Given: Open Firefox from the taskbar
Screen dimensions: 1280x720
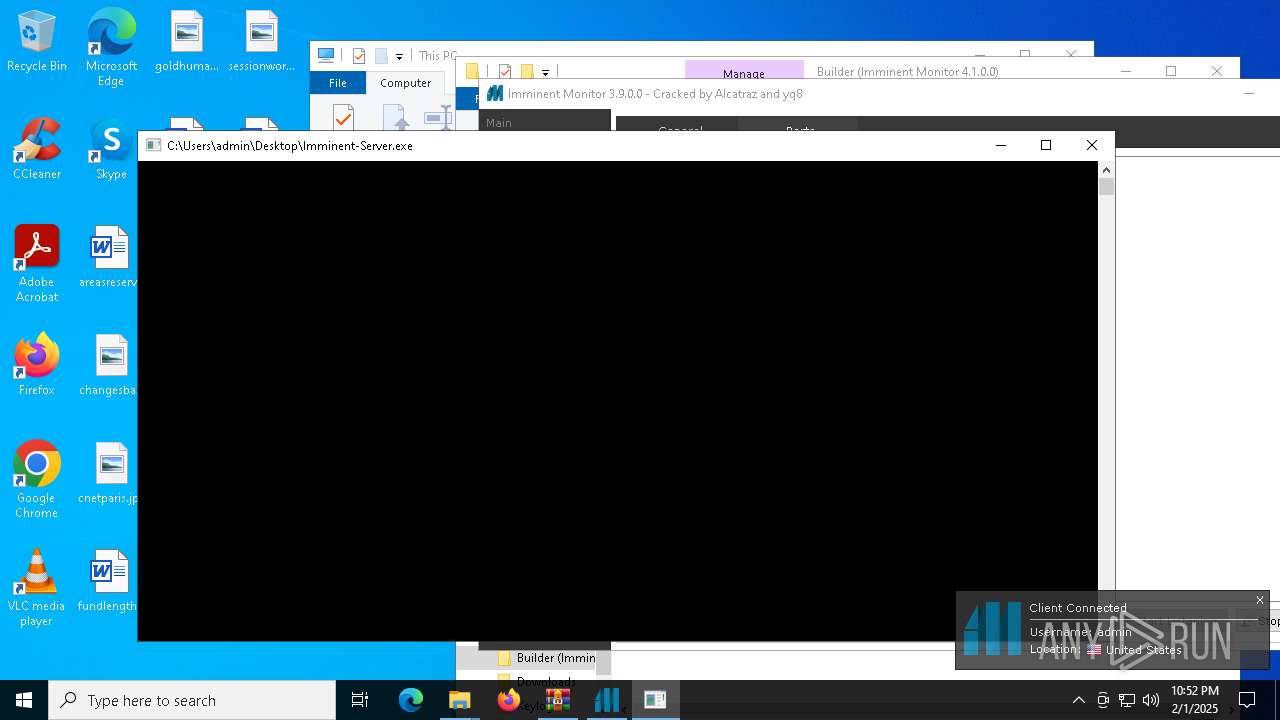Looking at the screenshot, I should pyautogui.click(x=508, y=700).
